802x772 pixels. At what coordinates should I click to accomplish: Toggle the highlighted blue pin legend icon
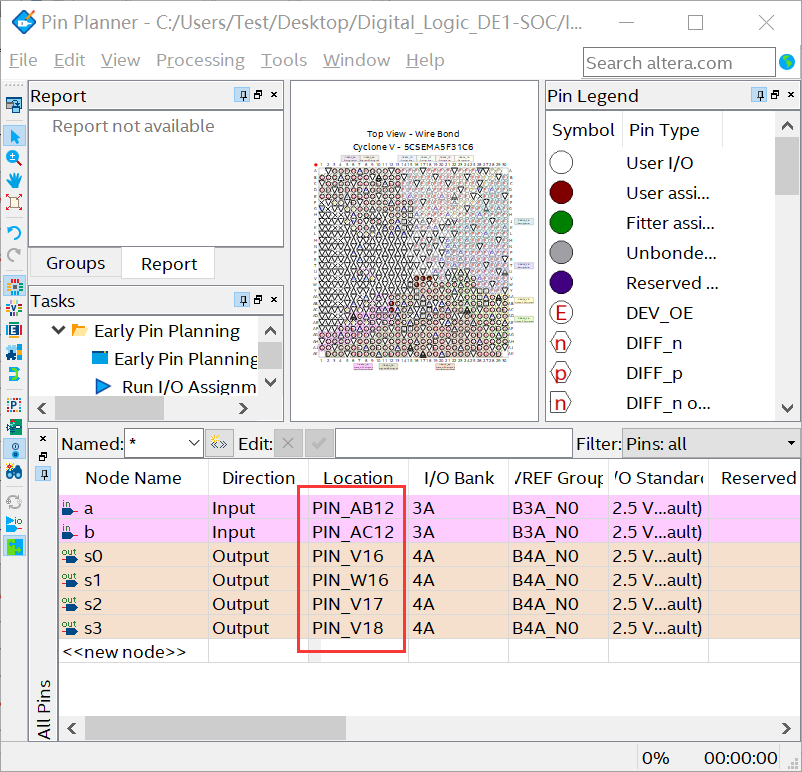click(x=14, y=449)
